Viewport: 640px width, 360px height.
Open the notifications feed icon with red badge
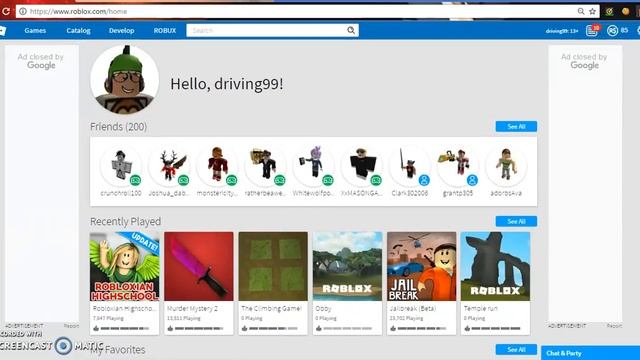592,30
